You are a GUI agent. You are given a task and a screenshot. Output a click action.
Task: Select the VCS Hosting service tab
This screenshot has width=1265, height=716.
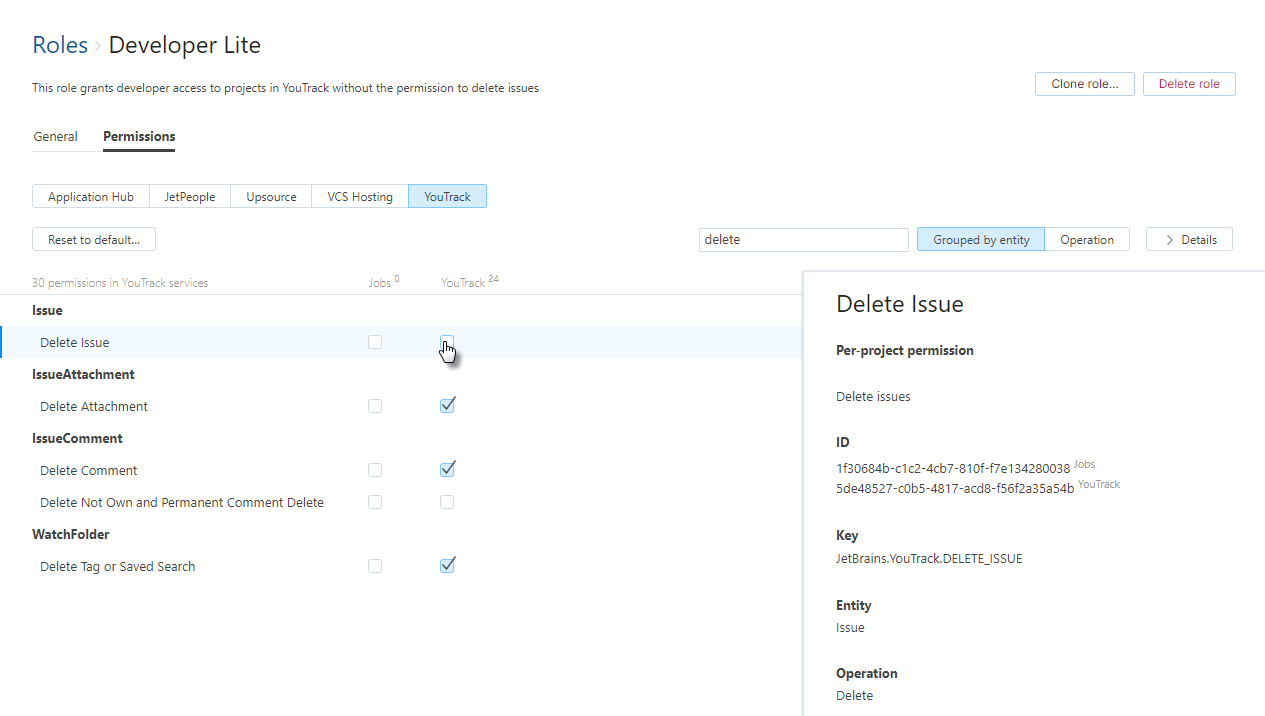359,196
